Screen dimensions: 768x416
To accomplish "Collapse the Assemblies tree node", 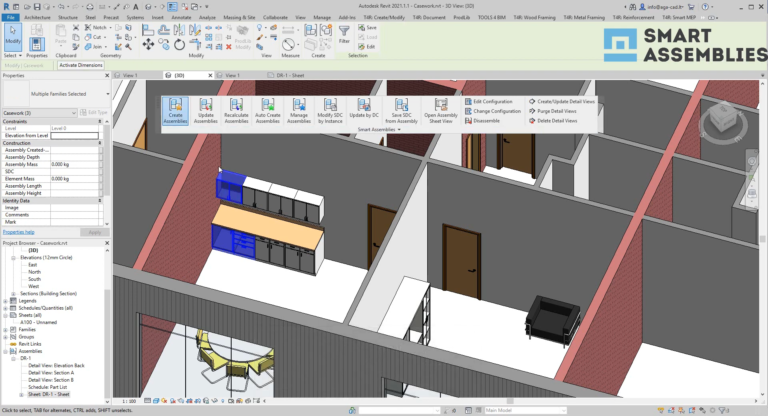I will pos(5,351).
